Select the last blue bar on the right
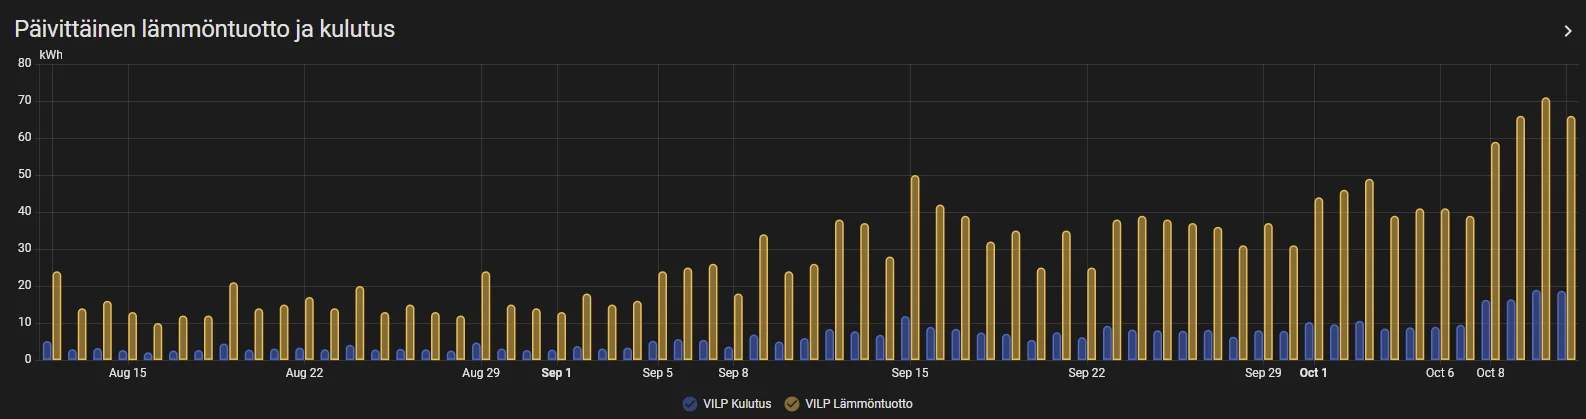1586x419 pixels. click(1561, 326)
